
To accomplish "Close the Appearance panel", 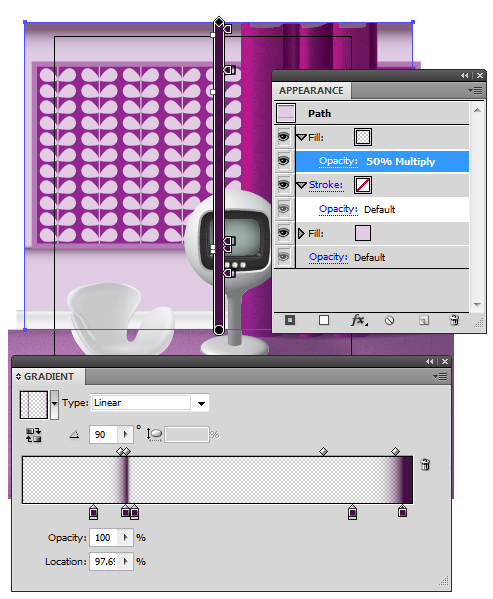I will [x=480, y=76].
